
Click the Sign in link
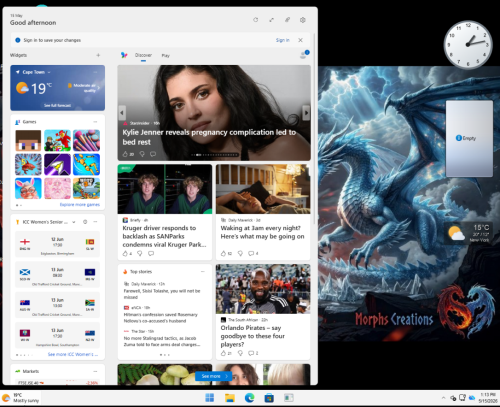pos(283,40)
